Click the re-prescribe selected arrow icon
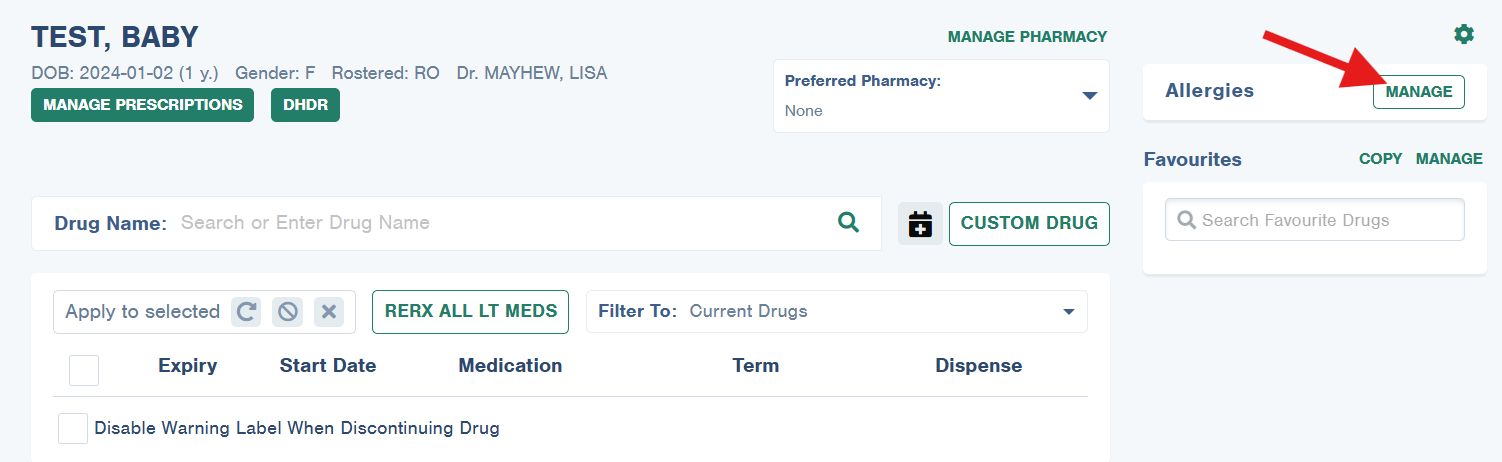Image resolution: width=1502 pixels, height=462 pixels. coord(247,312)
